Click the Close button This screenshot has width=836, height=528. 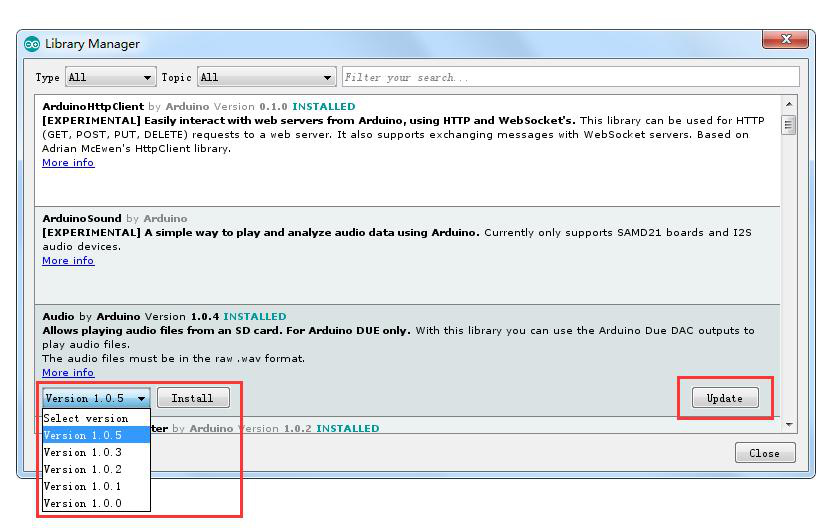click(x=765, y=453)
